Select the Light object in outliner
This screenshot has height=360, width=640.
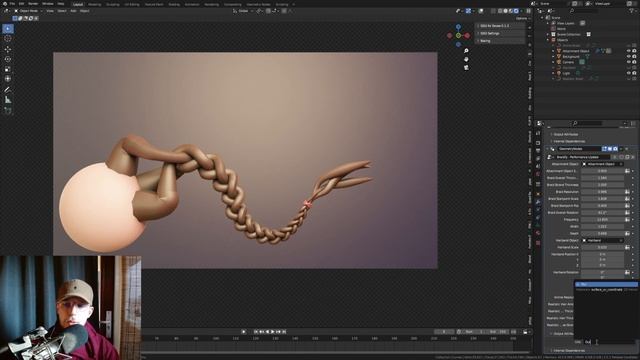[x=566, y=73]
